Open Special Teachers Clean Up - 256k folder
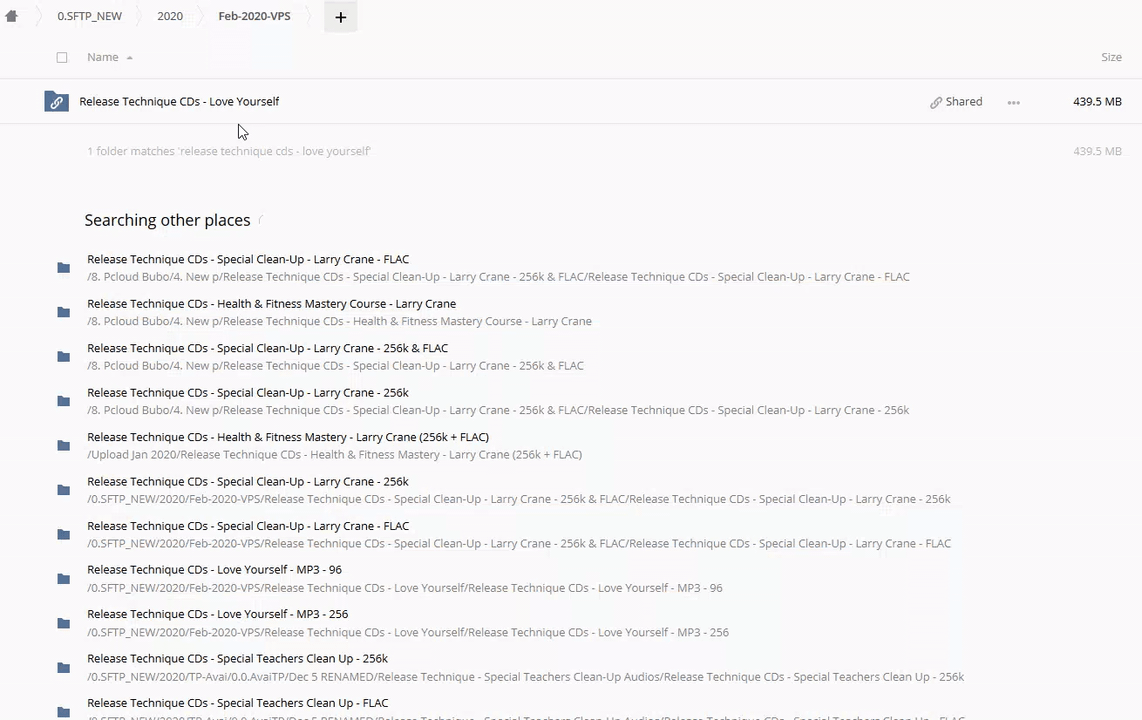1142x720 pixels. [237, 658]
